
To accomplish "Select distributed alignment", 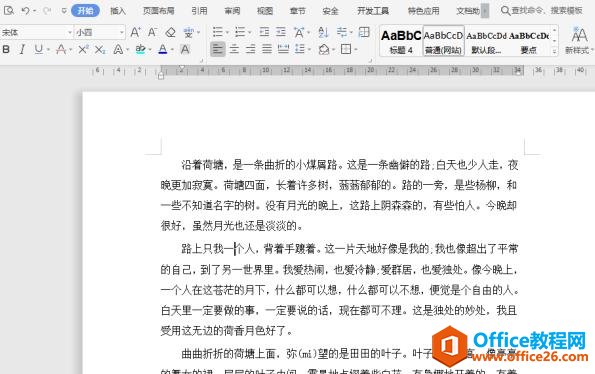I will pos(283,49).
